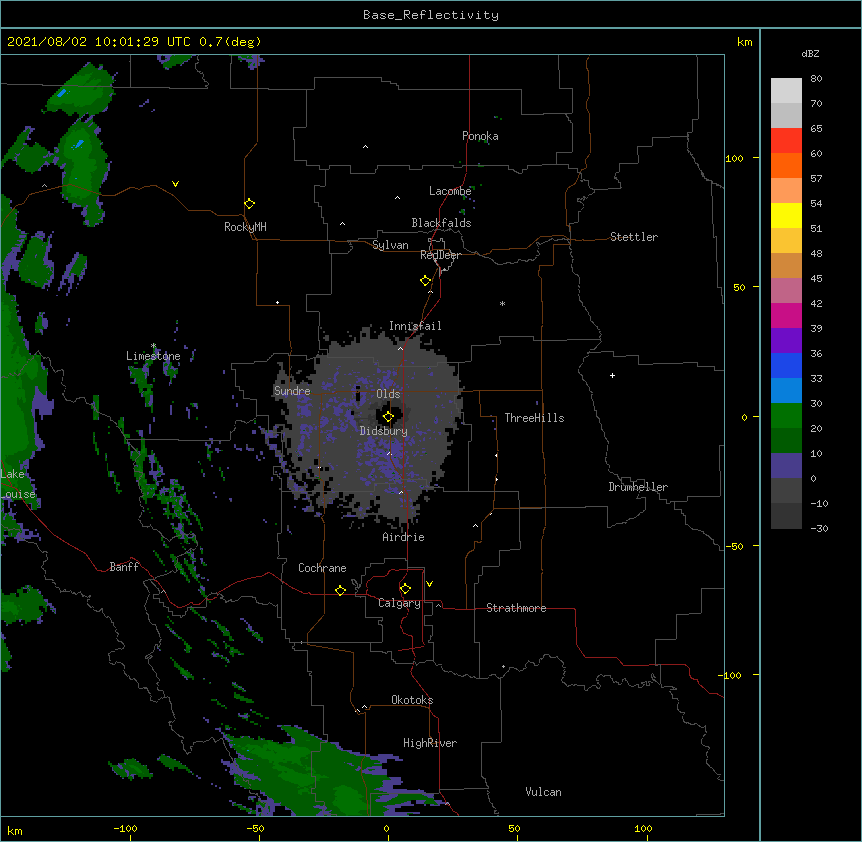Select the yellow diamond marker south of RedDeer
This screenshot has width=862, height=842.
point(426,281)
